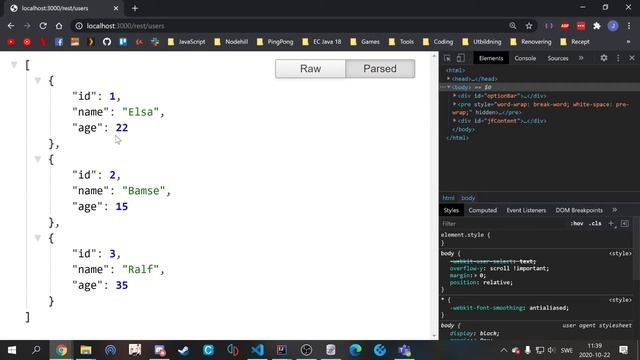Screen dimensions: 640x360
Task: Show more DevTools panels chevron
Action: click(581, 58)
